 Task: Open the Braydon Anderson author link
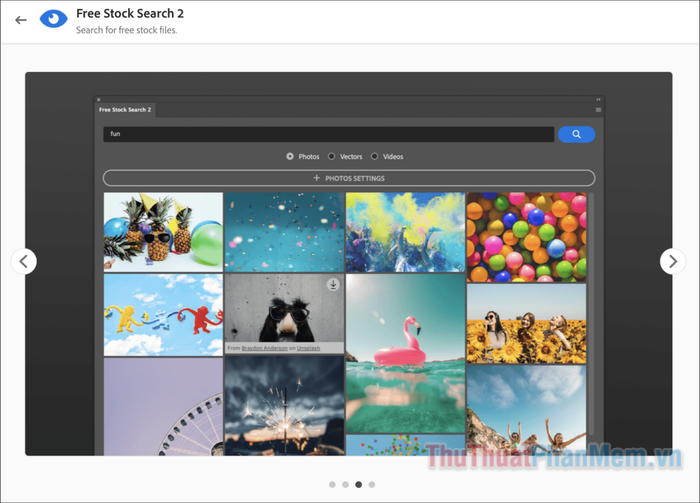point(264,348)
